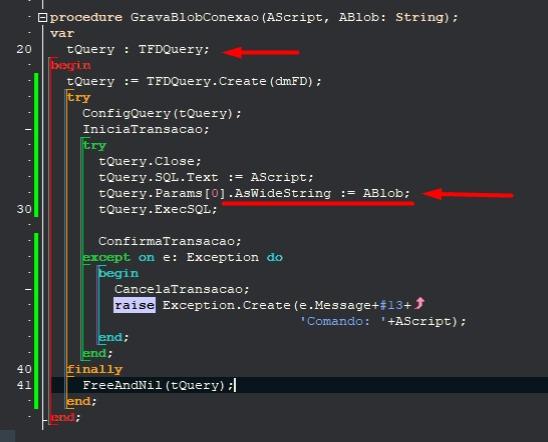548x442 pixels.
Task: Click teal 'end;' closing except block
Action: (x=114, y=337)
